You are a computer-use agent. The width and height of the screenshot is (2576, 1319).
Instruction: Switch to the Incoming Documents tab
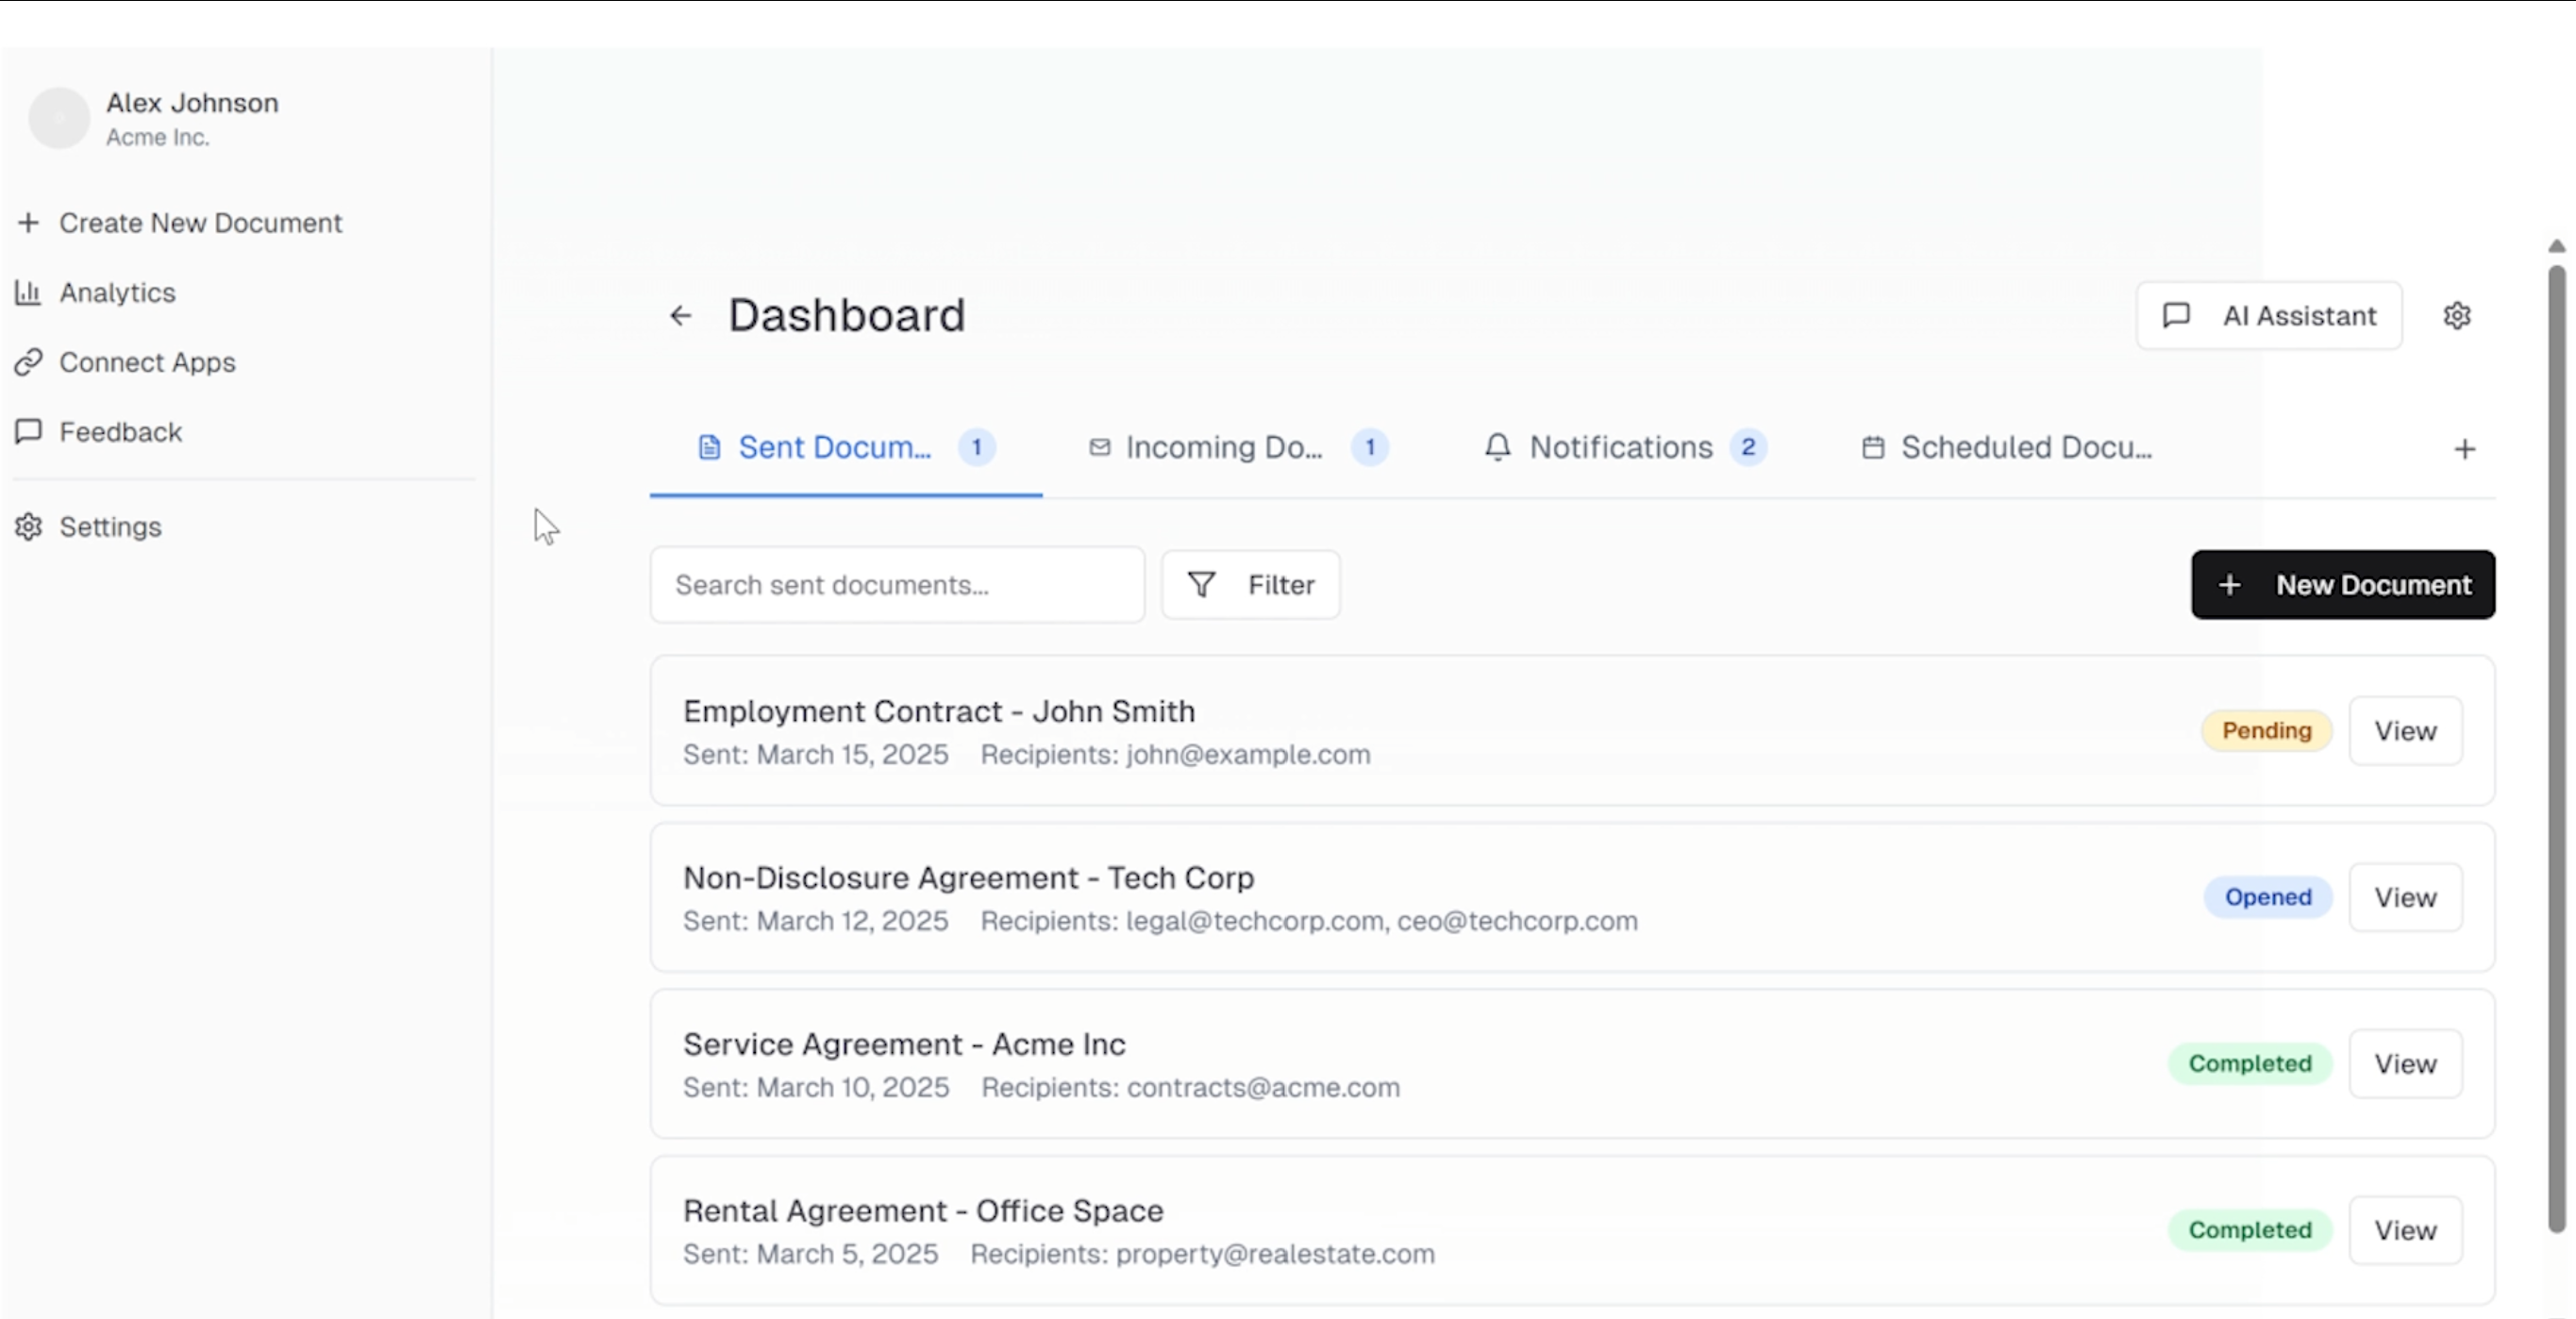(x=1223, y=447)
